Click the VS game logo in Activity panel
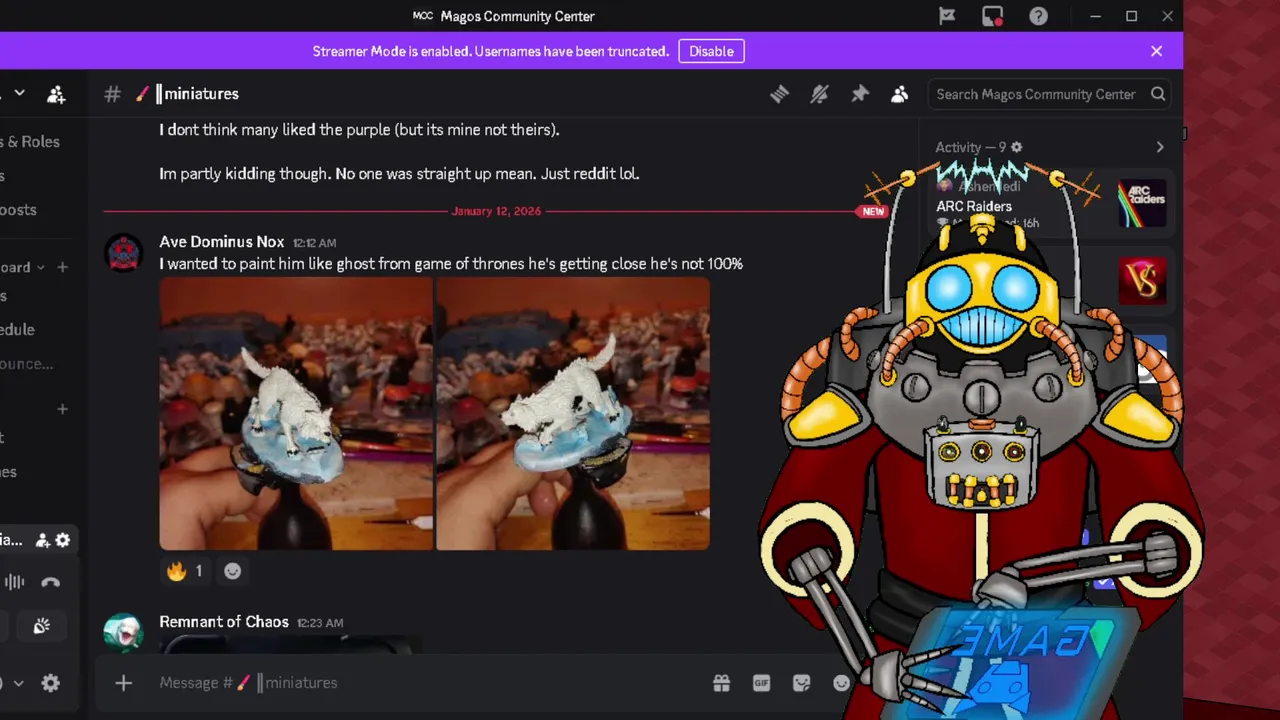Image resolution: width=1280 pixels, height=720 pixels. click(1142, 280)
